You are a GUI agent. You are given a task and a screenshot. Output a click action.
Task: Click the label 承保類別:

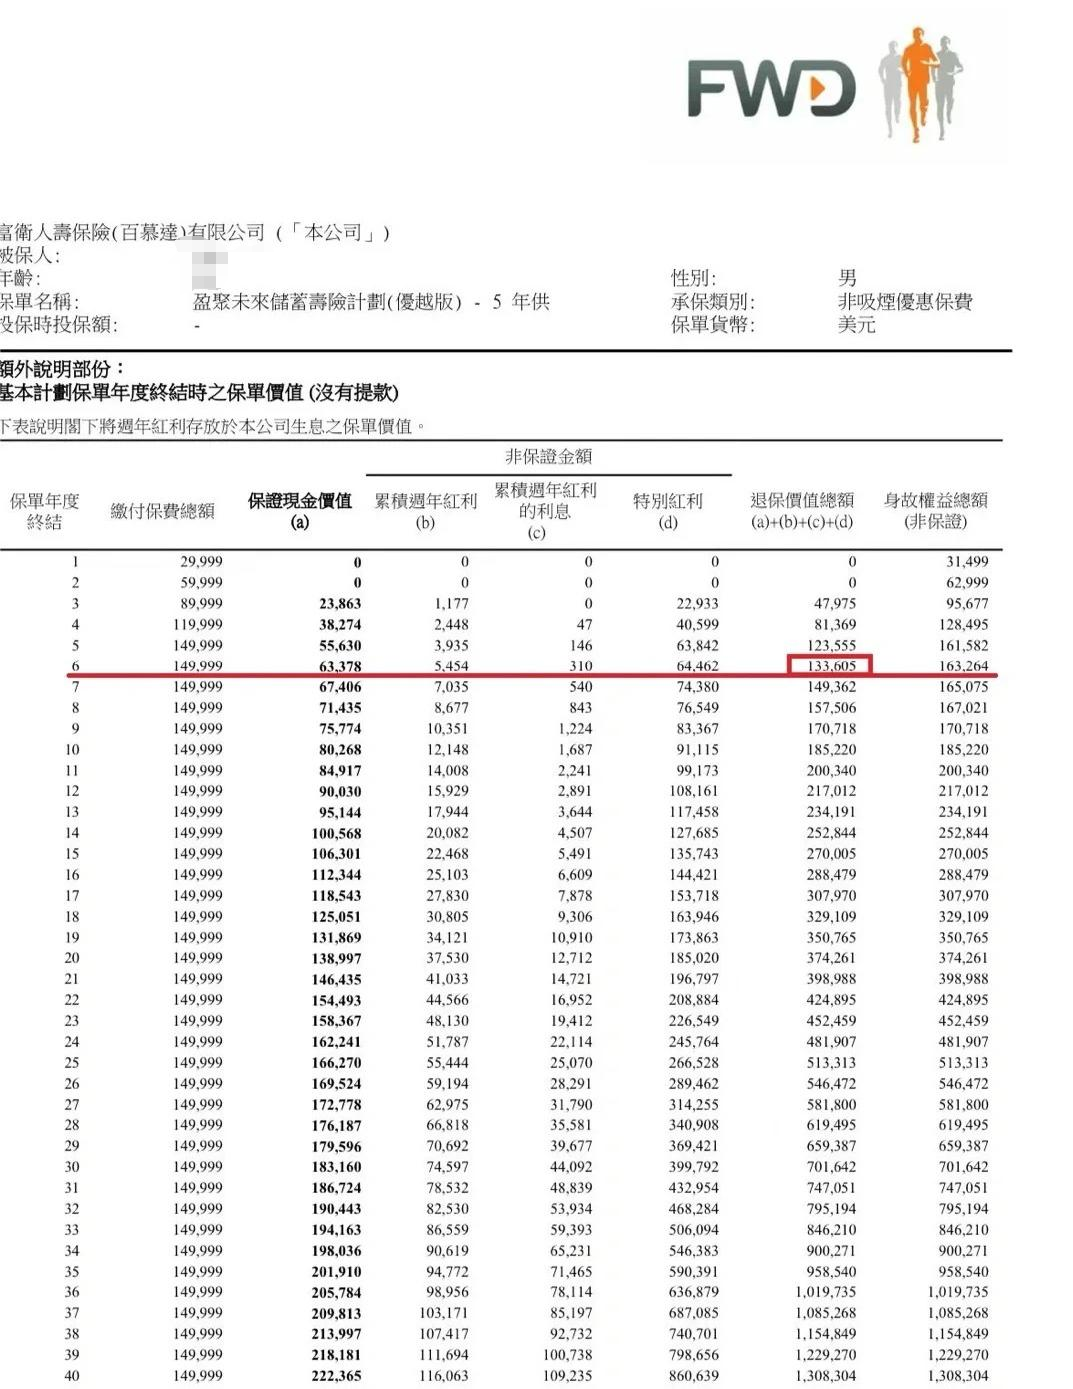[x=713, y=301]
